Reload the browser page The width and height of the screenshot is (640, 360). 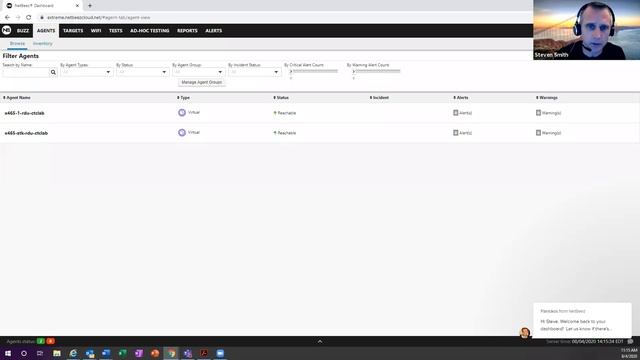pyautogui.click(x=29, y=18)
